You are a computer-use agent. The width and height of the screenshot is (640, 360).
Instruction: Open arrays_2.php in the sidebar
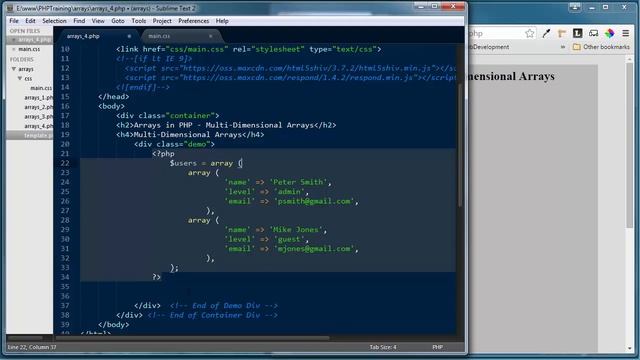[38, 107]
